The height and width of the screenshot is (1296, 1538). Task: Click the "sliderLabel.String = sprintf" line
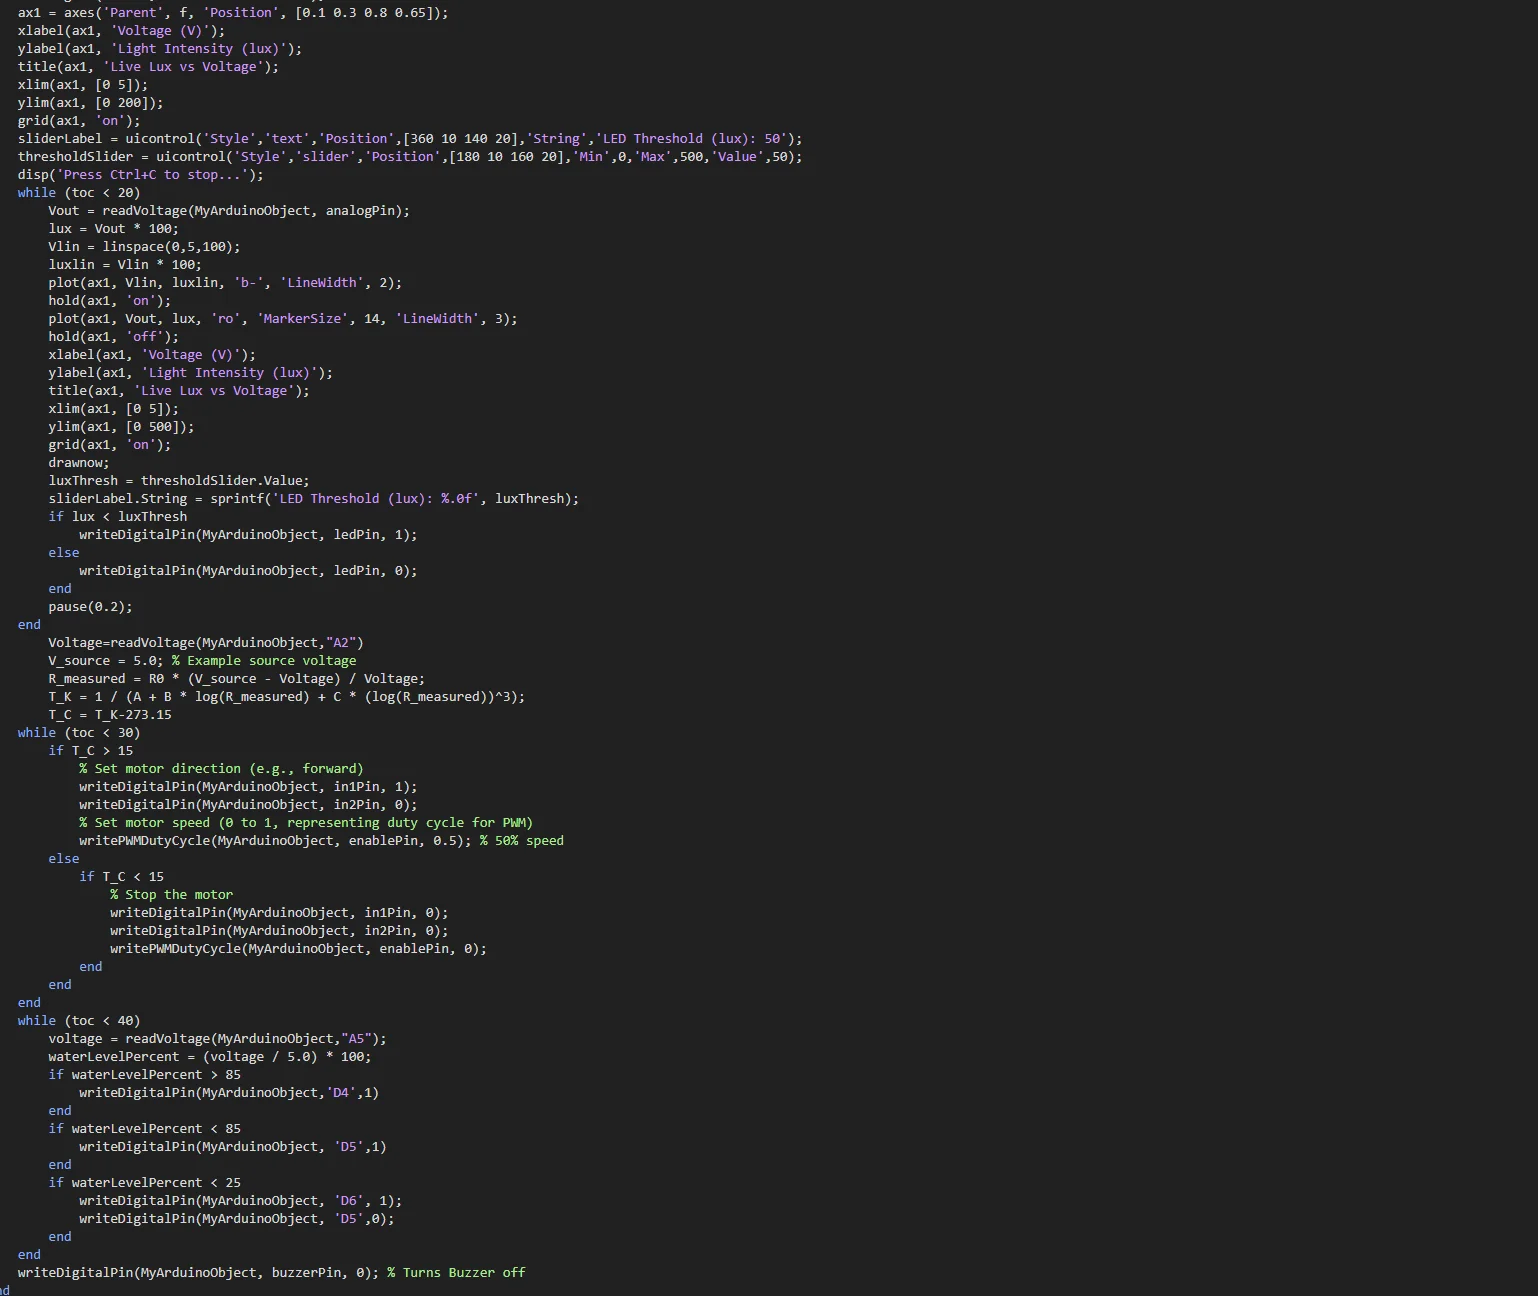click(314, 499)
